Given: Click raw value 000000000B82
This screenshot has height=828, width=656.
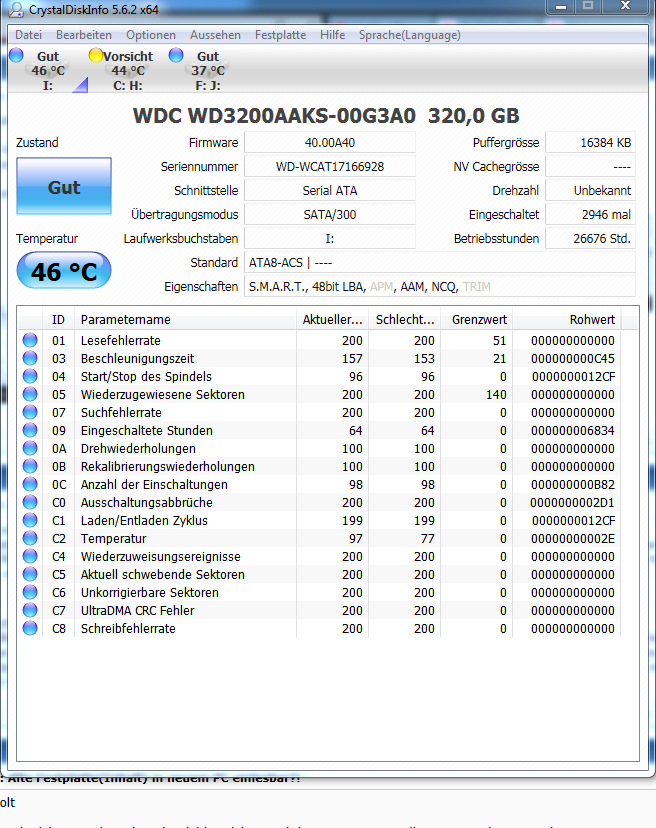Looking at the screenshot, I should tap(573, 484).
